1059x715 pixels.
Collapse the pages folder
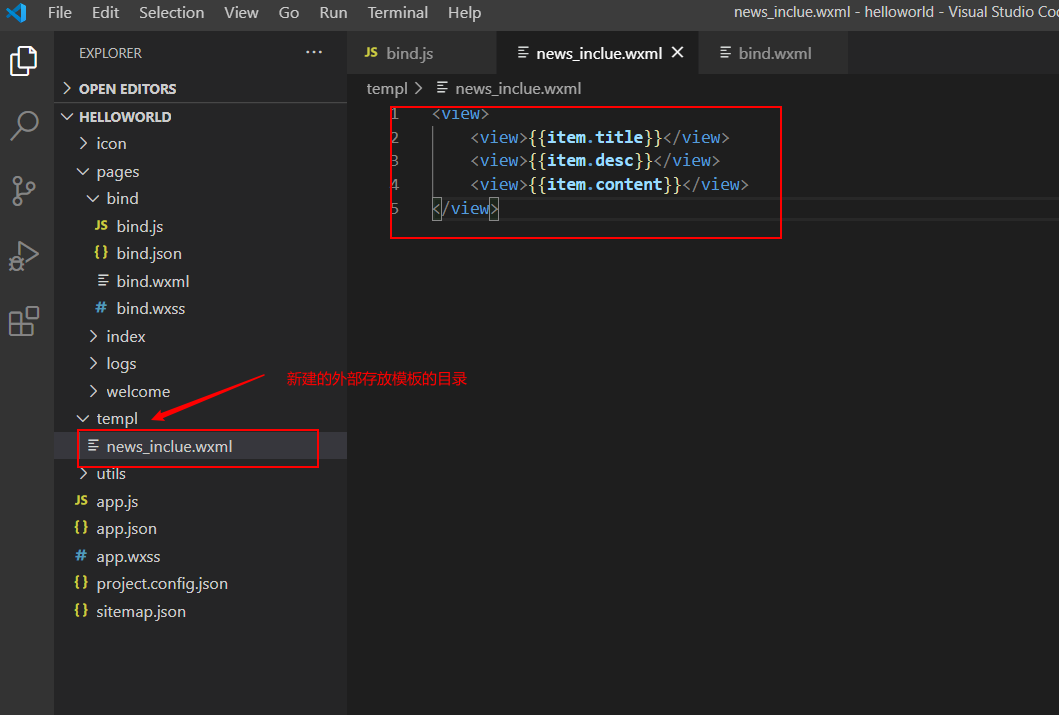pos(83,171)
